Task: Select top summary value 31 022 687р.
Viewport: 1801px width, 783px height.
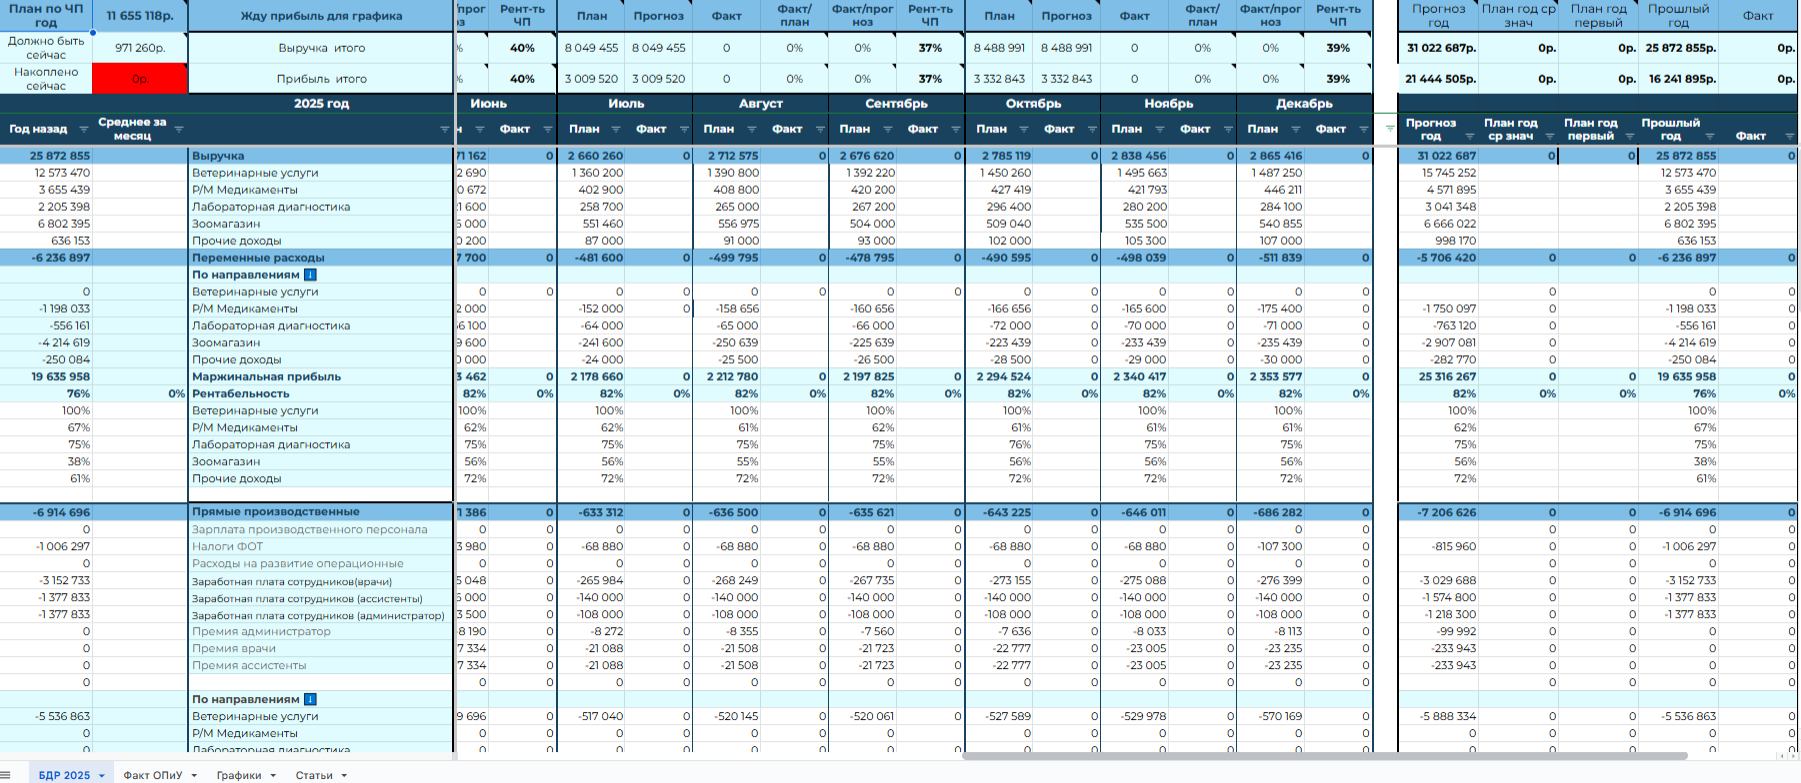Action: 1438,48
